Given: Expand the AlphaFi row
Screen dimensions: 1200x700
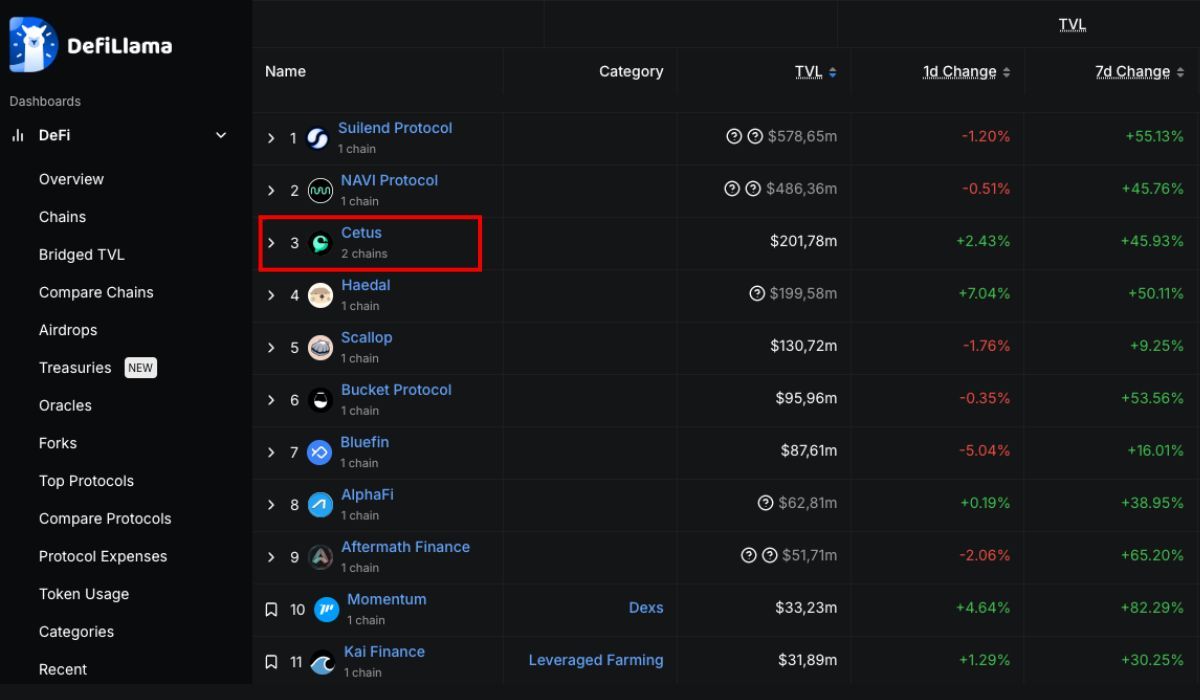Looking at the screenshot, I should pos(271,505).
